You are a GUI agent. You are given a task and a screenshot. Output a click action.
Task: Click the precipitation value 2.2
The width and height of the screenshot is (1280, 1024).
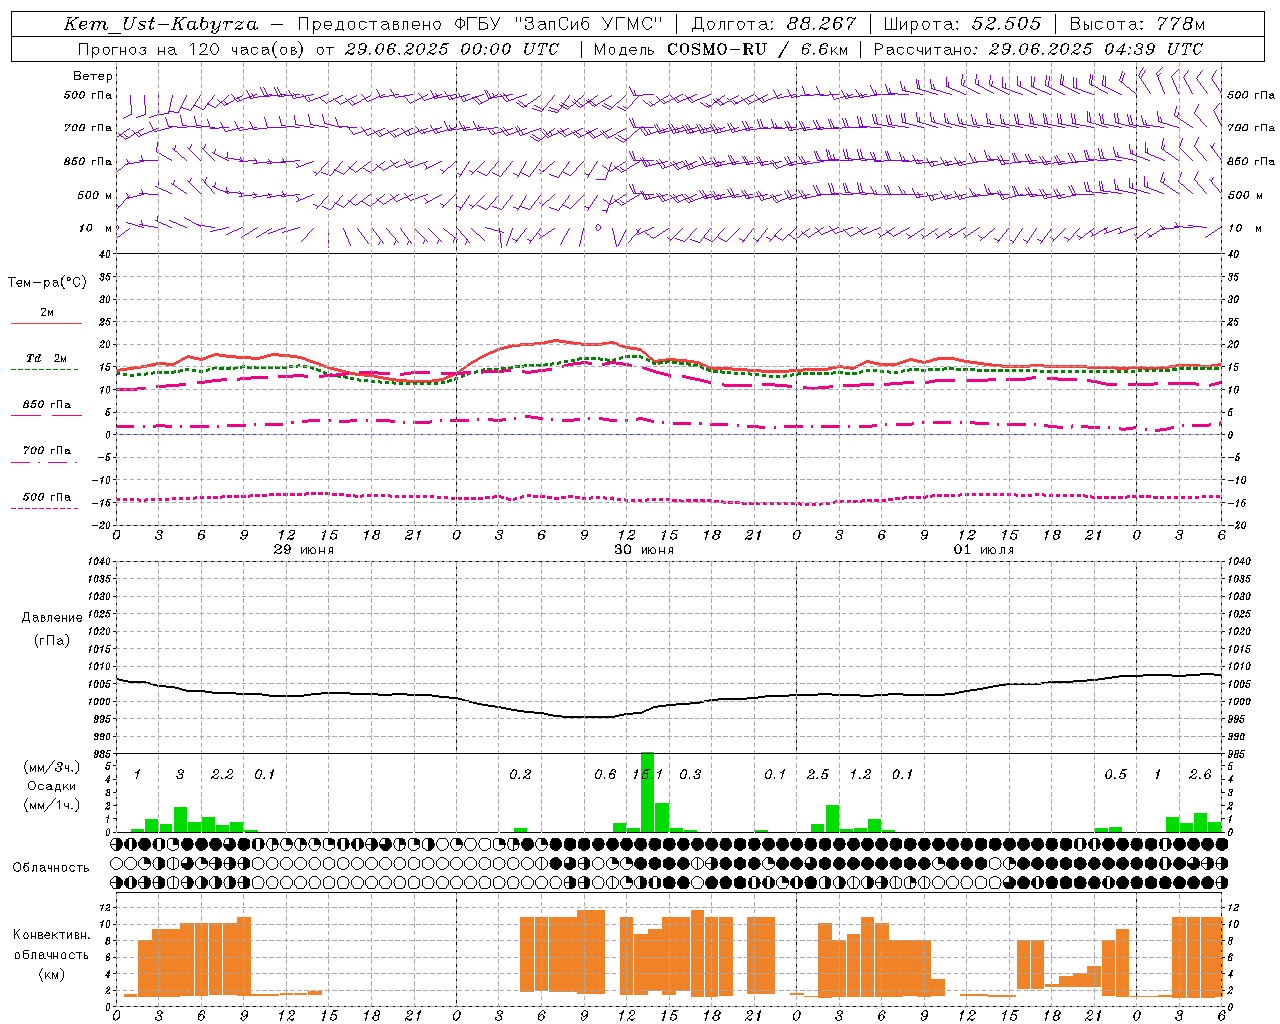[x=222, y=774]
